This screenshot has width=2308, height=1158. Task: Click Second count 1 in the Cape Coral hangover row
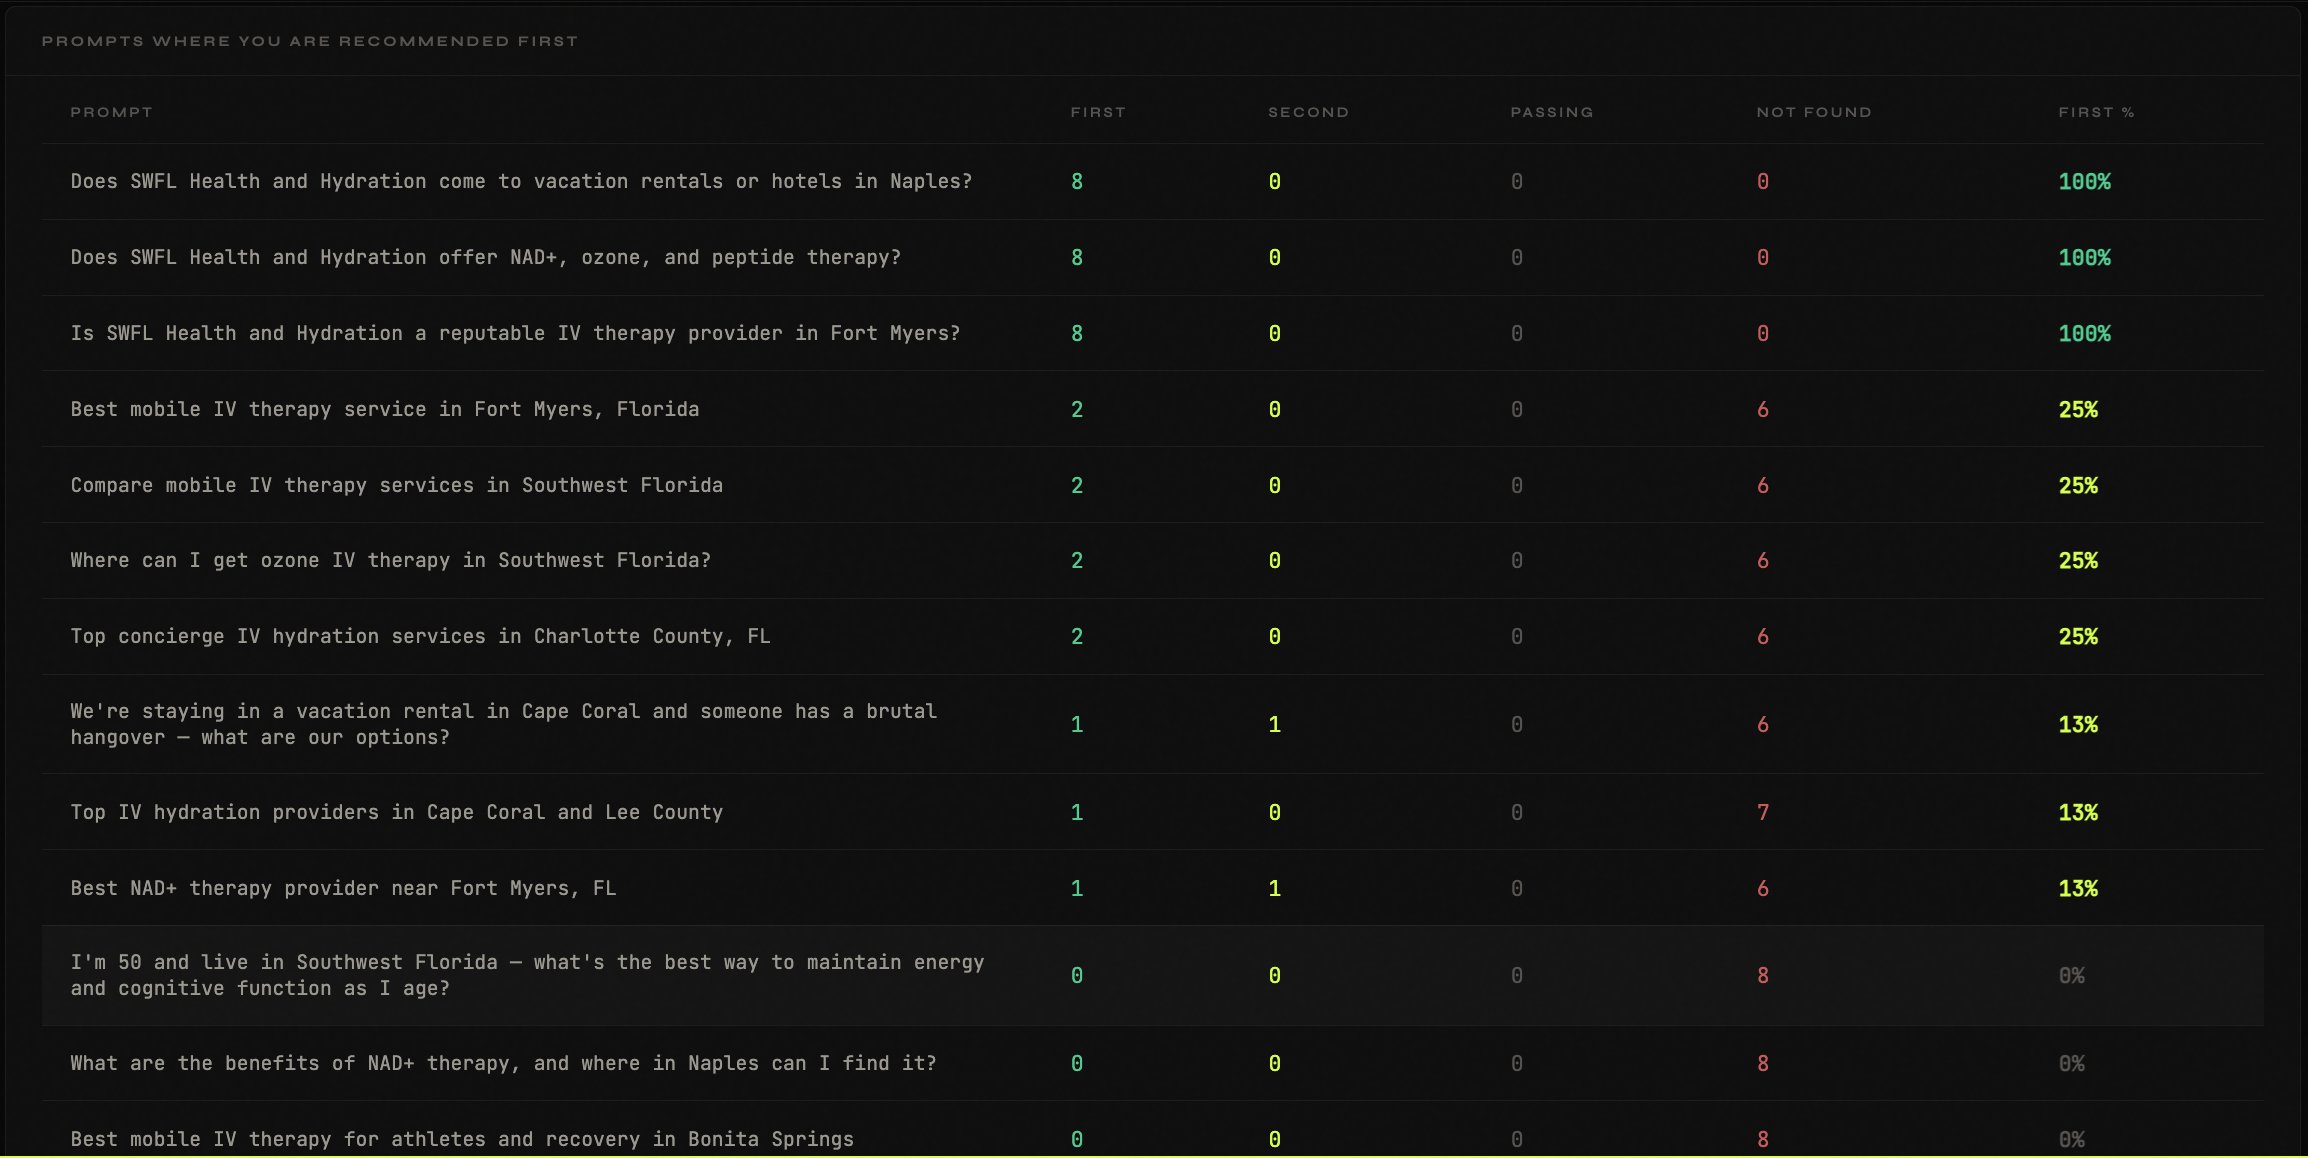1275,724
